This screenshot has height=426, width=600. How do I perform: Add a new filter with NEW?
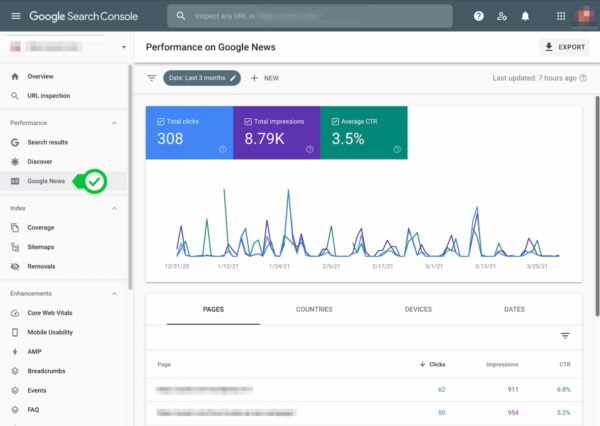click(267, 77)
